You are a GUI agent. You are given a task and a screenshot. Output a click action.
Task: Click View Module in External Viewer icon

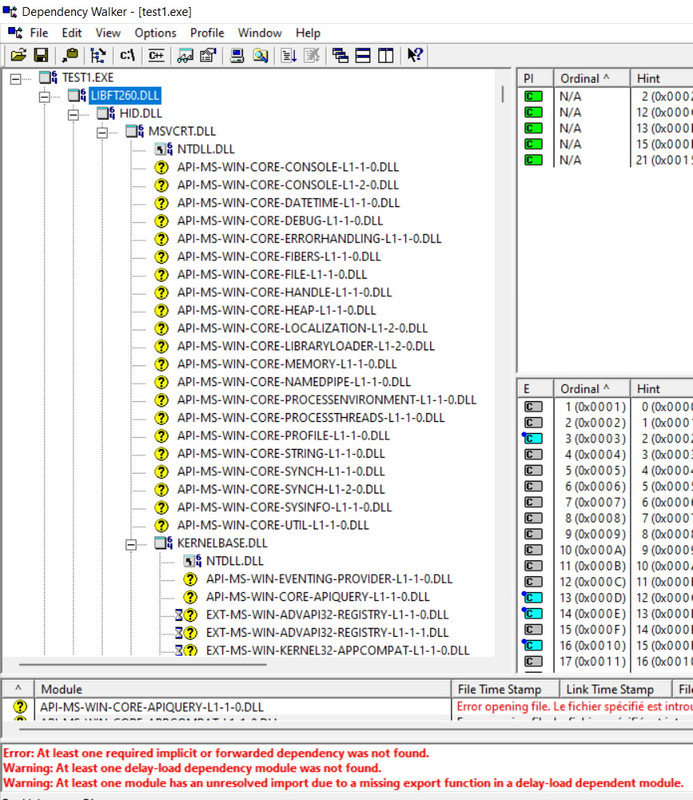point(185,55)
